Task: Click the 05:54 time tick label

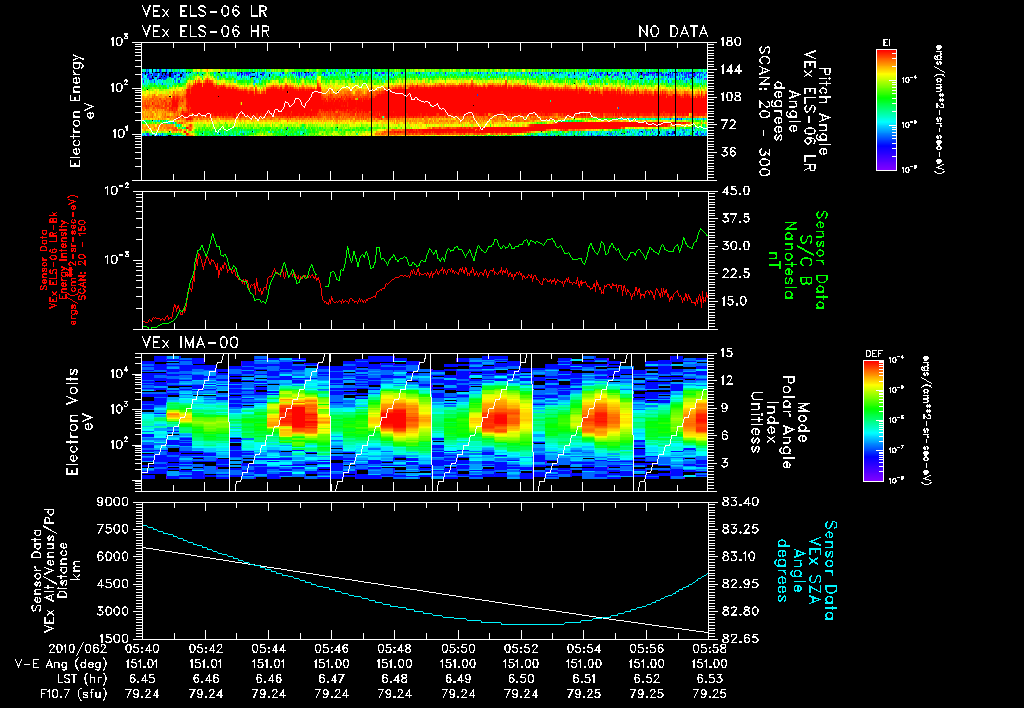Action: [583, 648]
